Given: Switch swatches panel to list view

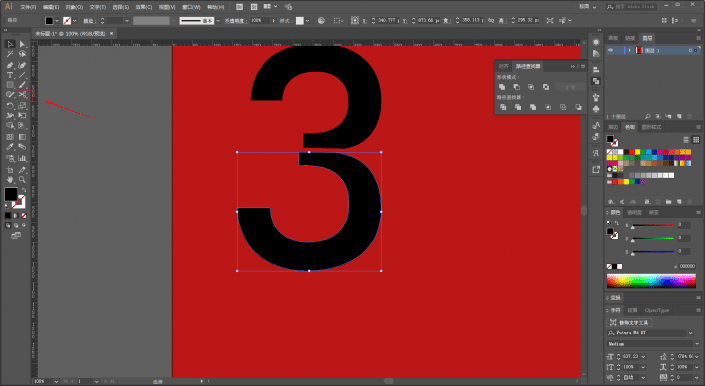Looking at the screenshot, I should 686,140.
